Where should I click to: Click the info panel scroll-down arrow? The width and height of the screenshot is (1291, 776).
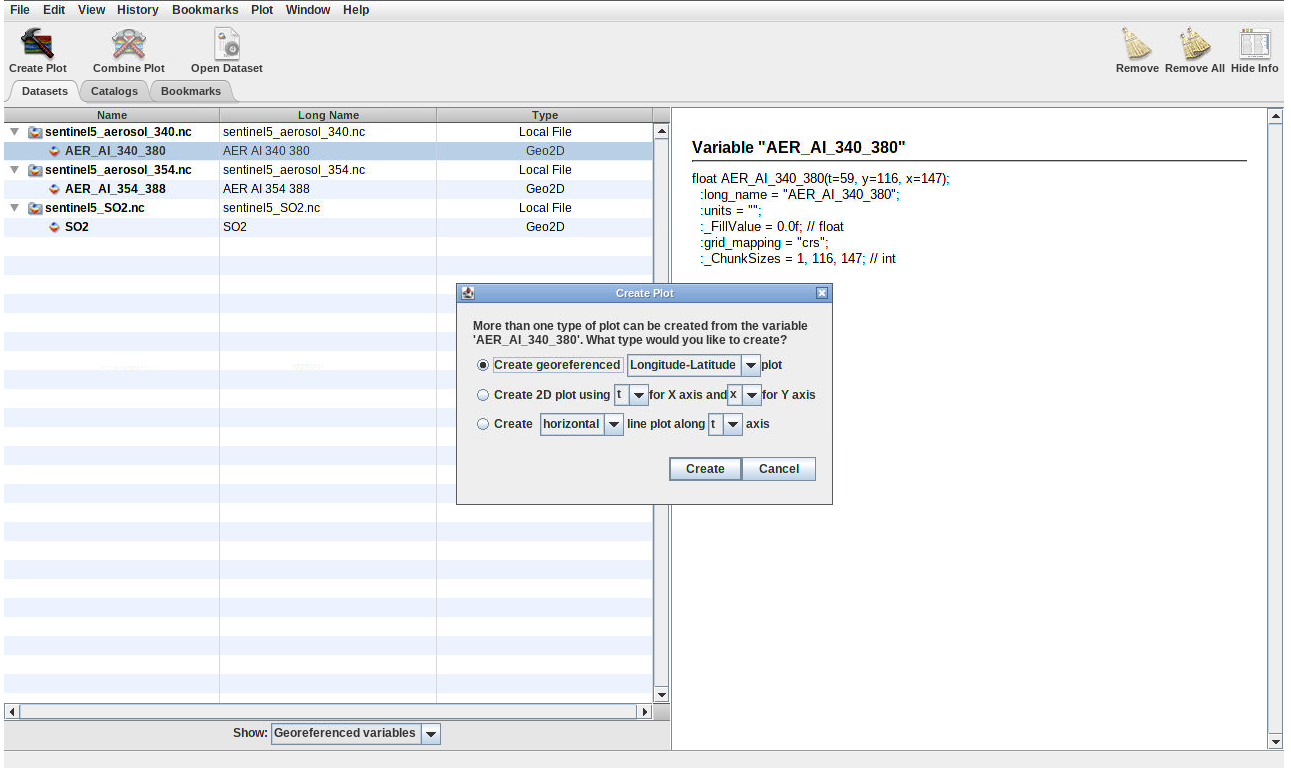coord(1275,742)
